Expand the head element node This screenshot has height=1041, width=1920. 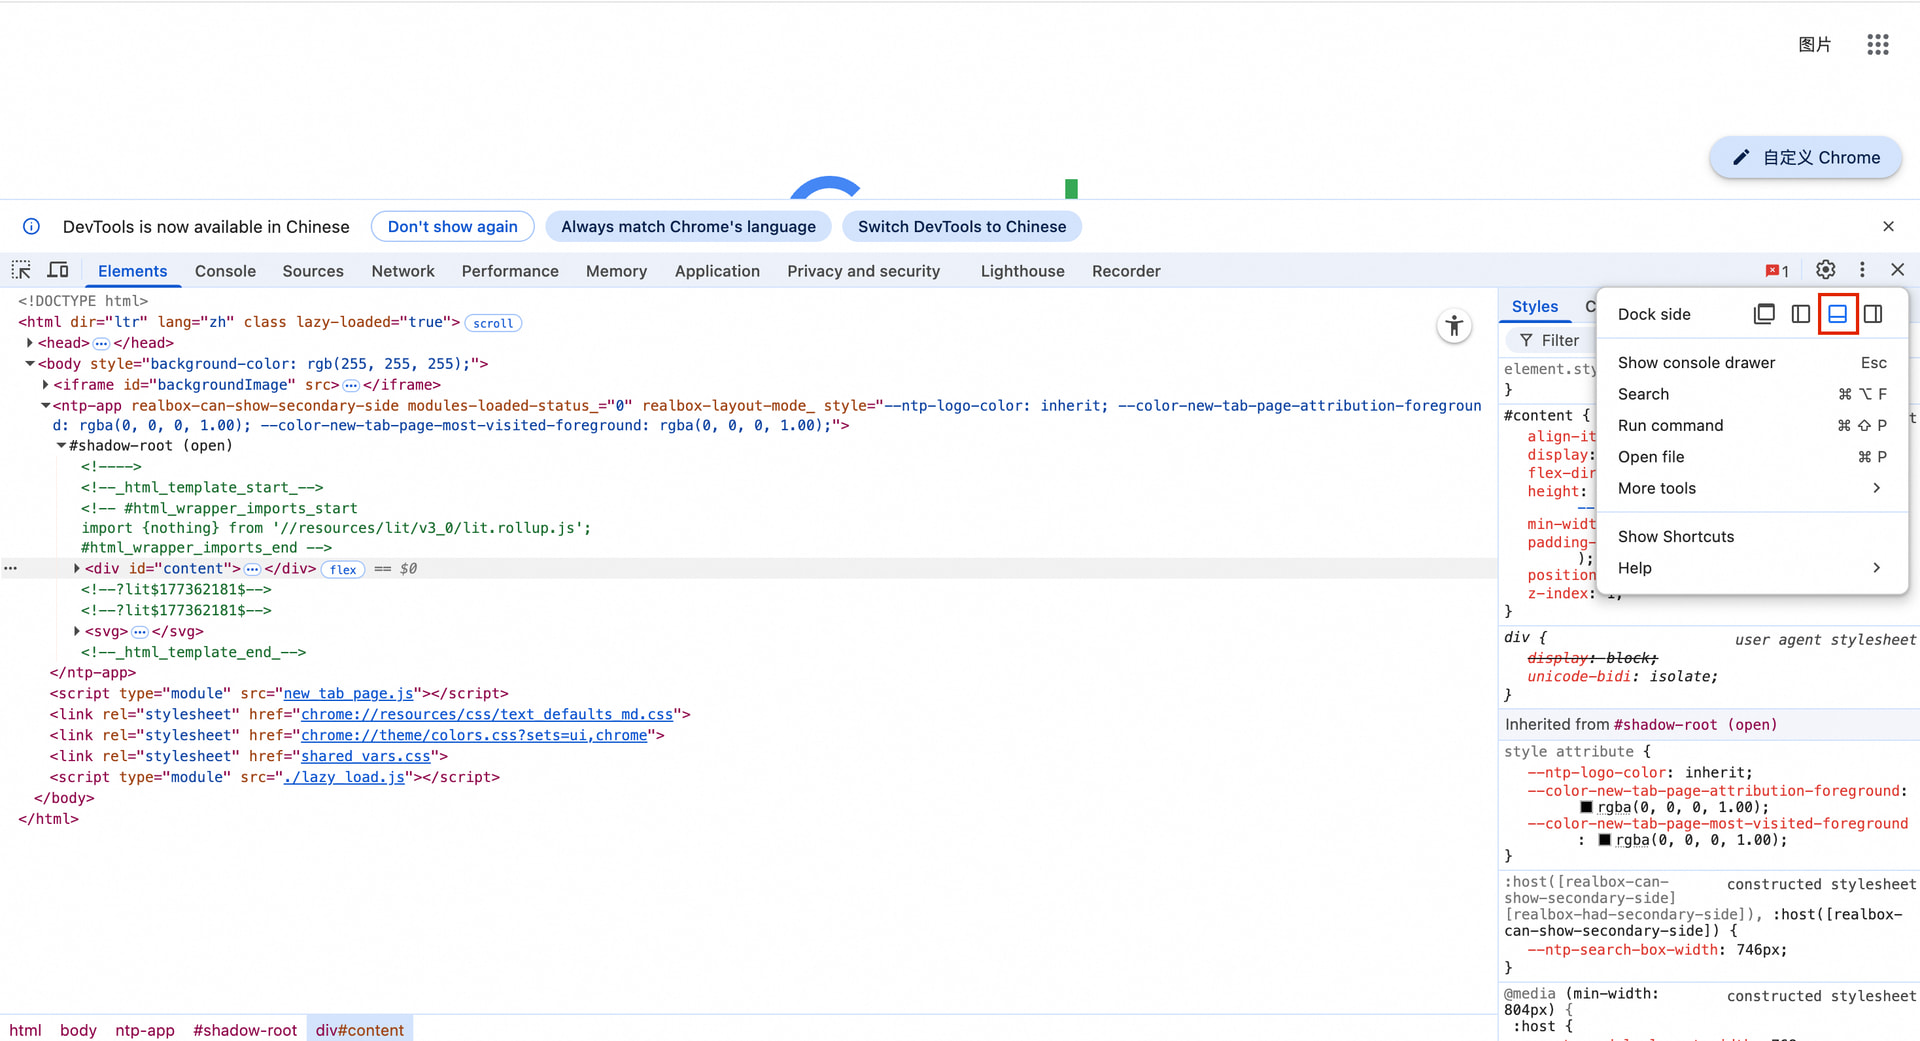pyautogui.click(x=30, y=343)
